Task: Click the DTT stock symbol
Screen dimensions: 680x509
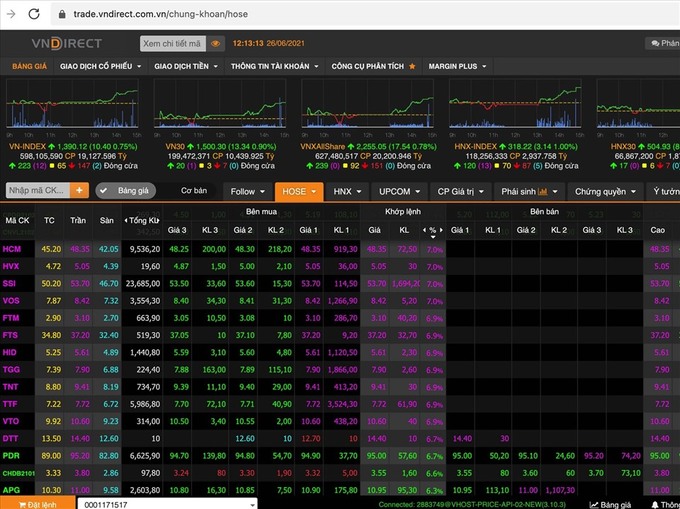Action: (x=10, y=439)
